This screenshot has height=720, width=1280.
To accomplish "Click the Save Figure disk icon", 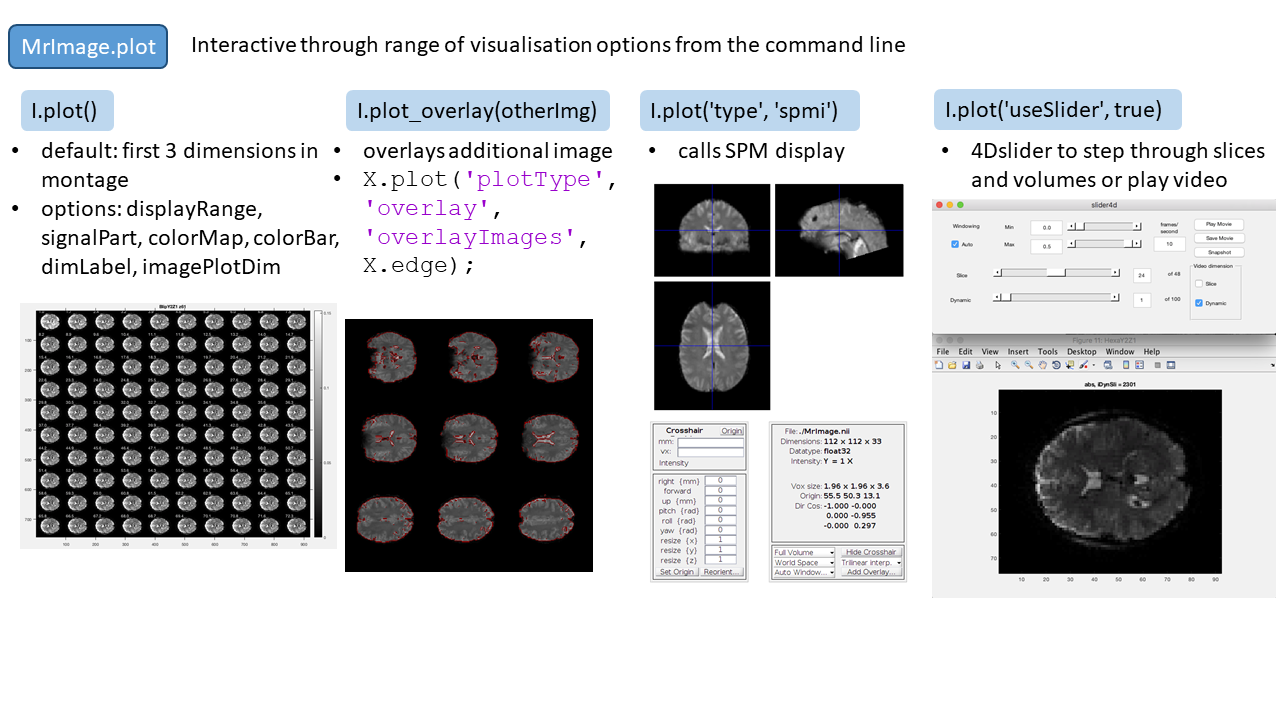I will click(x=966, y=365).
